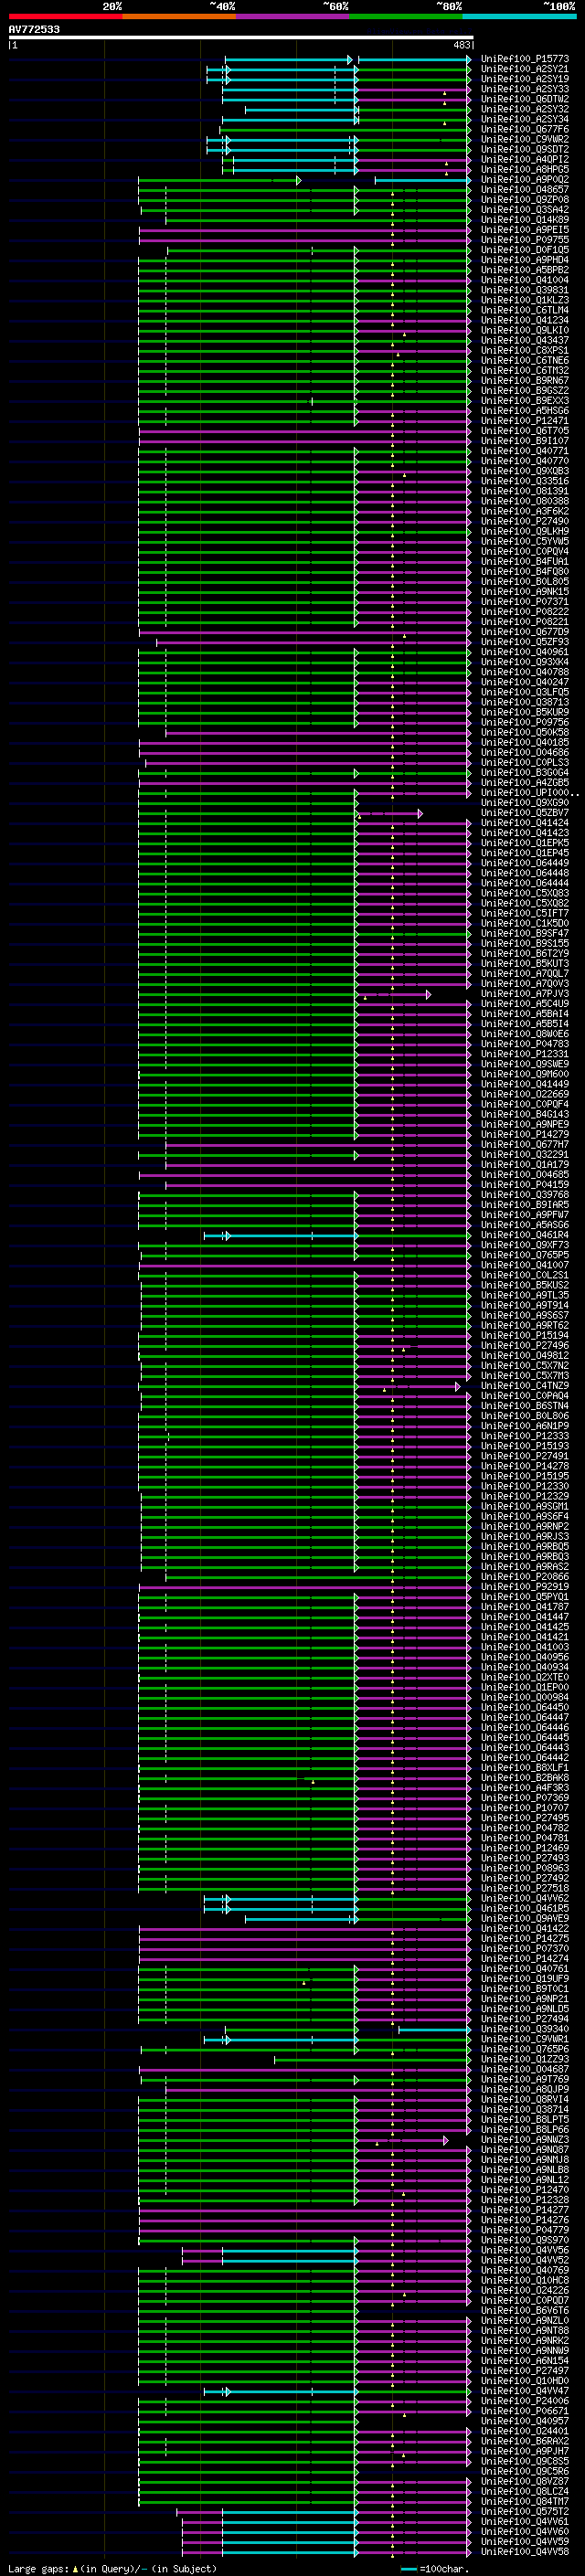The height and width of the screenshot is (2576, 585).
Task: Select label UniRef100_P92919
Action: [x=524, y=1587]
